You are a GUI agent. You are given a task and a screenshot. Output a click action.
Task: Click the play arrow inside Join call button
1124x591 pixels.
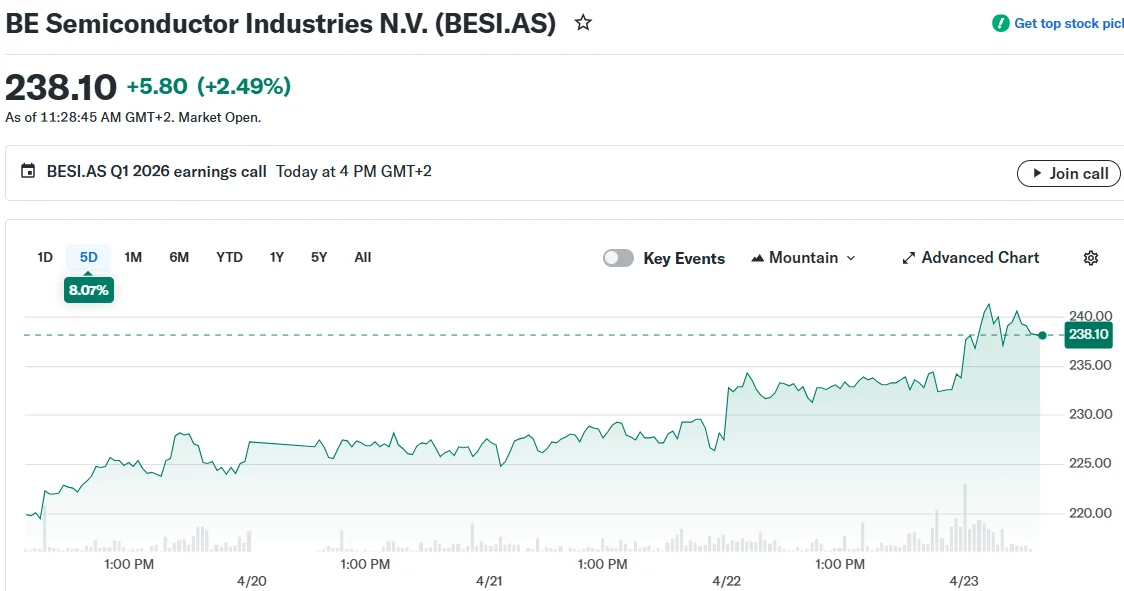tap(1037, 173)
